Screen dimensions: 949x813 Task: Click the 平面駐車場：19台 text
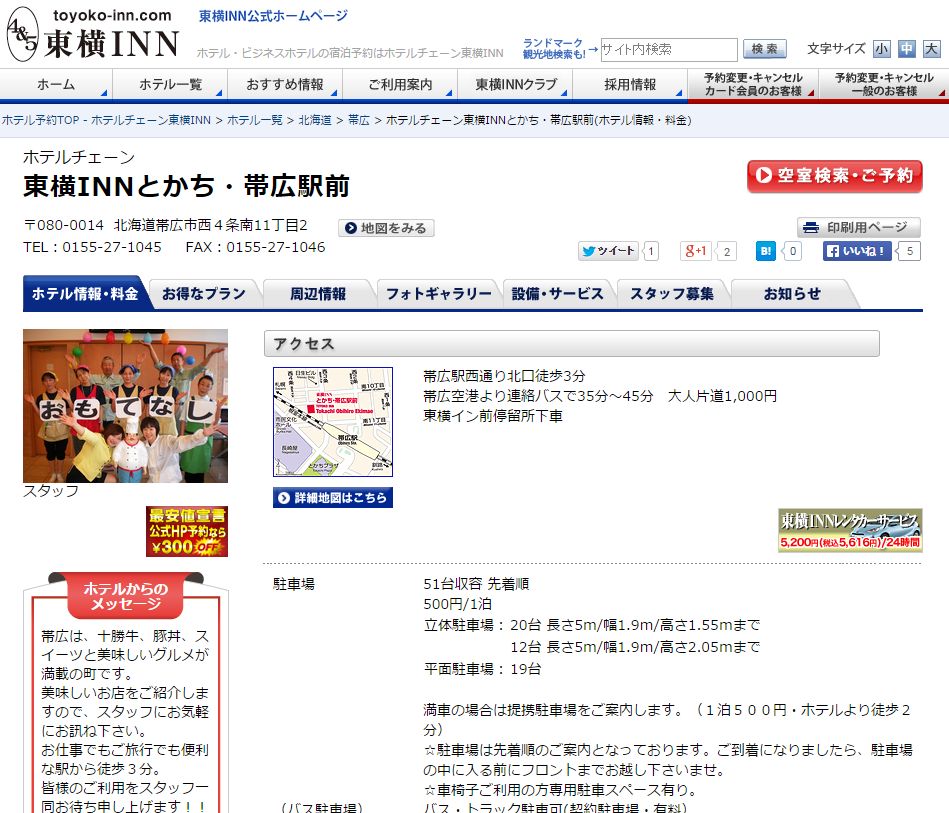coord(482,669)
